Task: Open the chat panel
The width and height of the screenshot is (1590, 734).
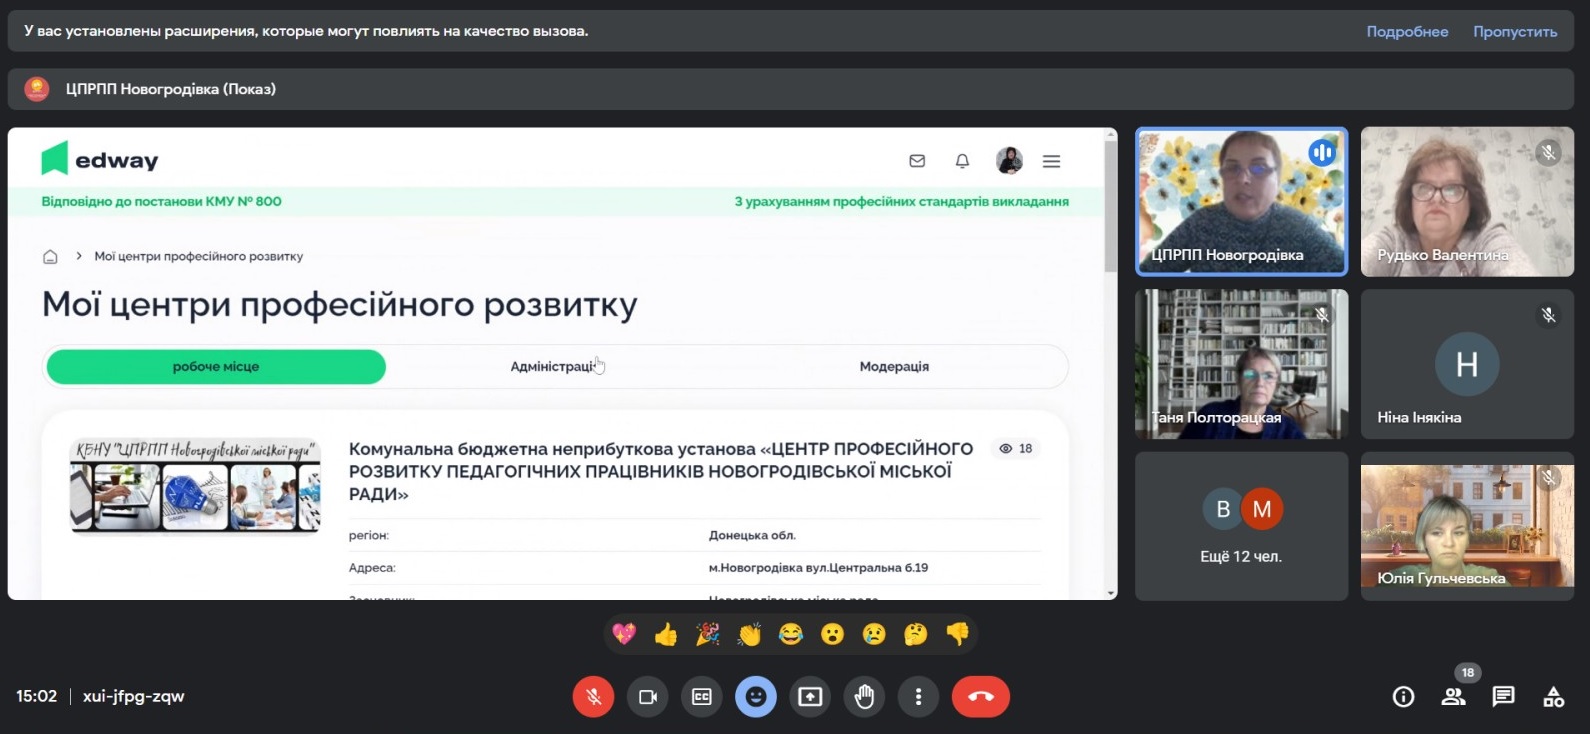Action: 1503,697
